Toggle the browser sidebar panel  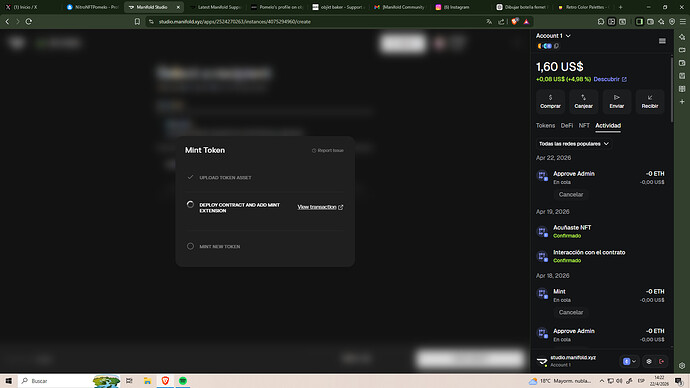coord(639,22)
